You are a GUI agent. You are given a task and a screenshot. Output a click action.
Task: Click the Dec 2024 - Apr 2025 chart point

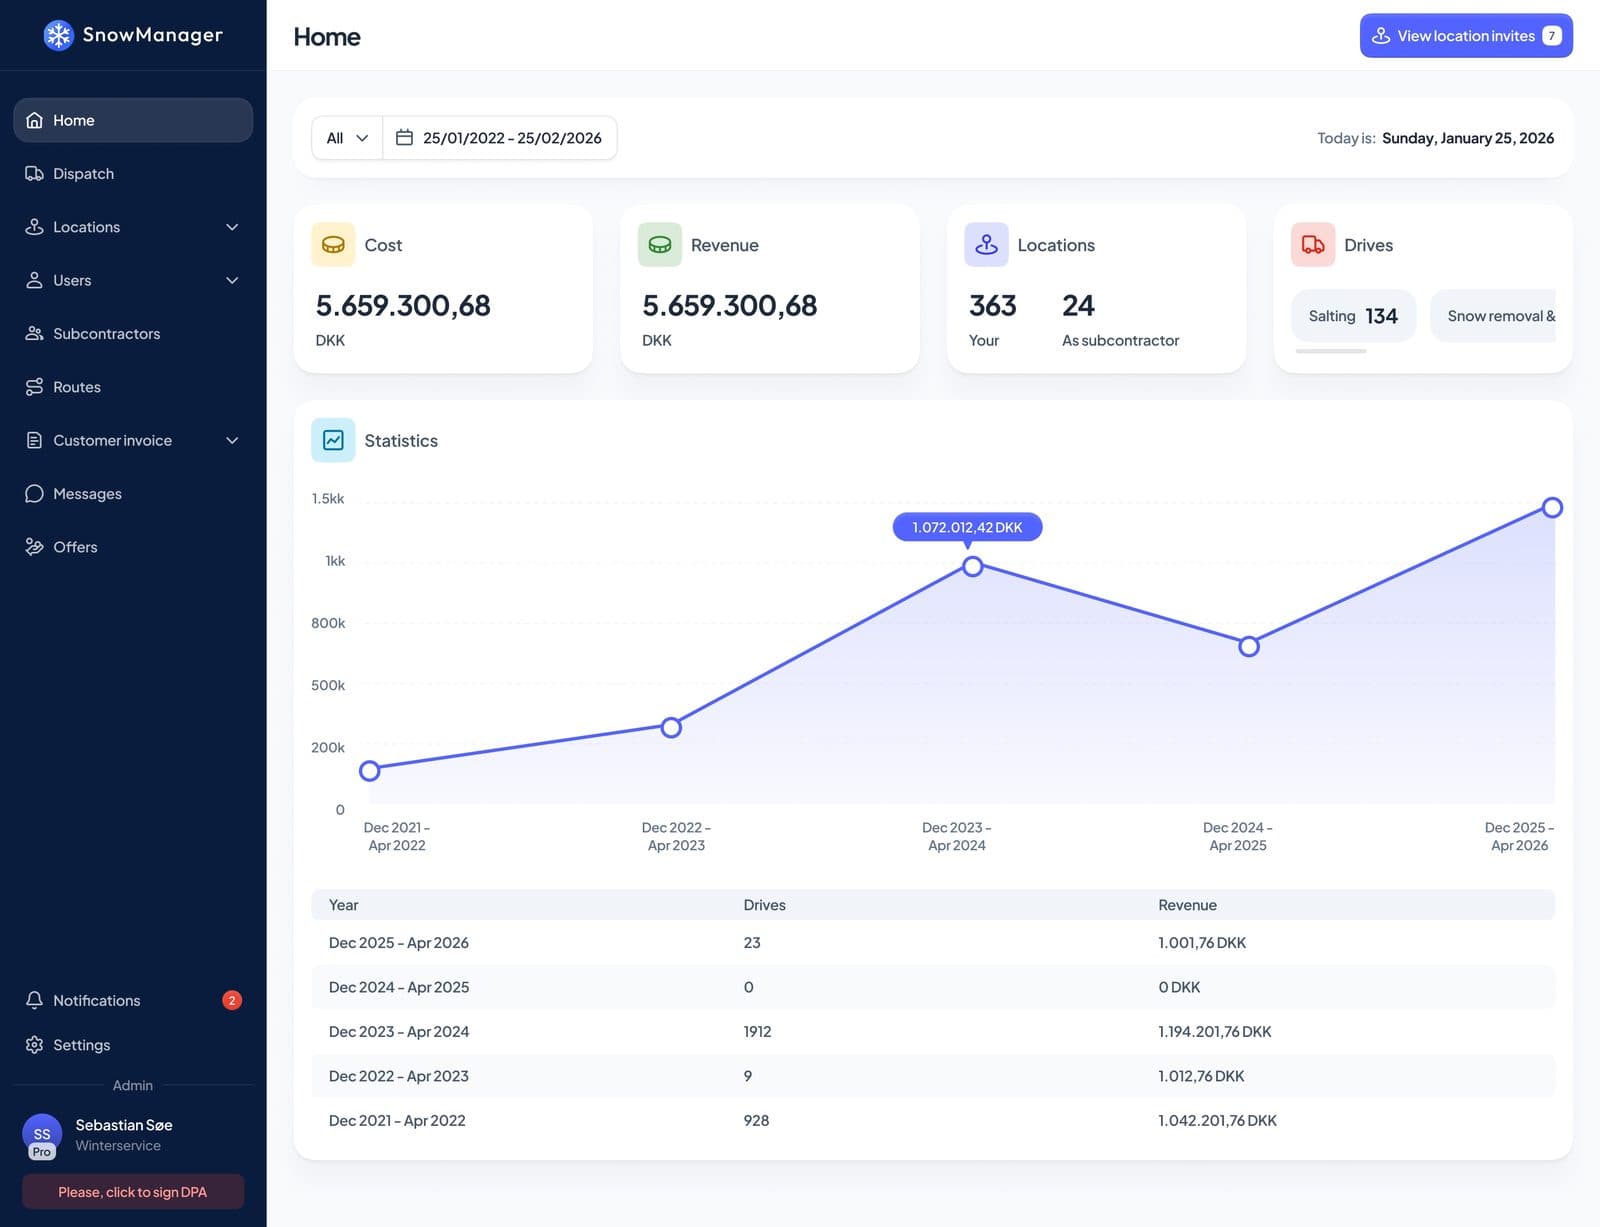1249,646
